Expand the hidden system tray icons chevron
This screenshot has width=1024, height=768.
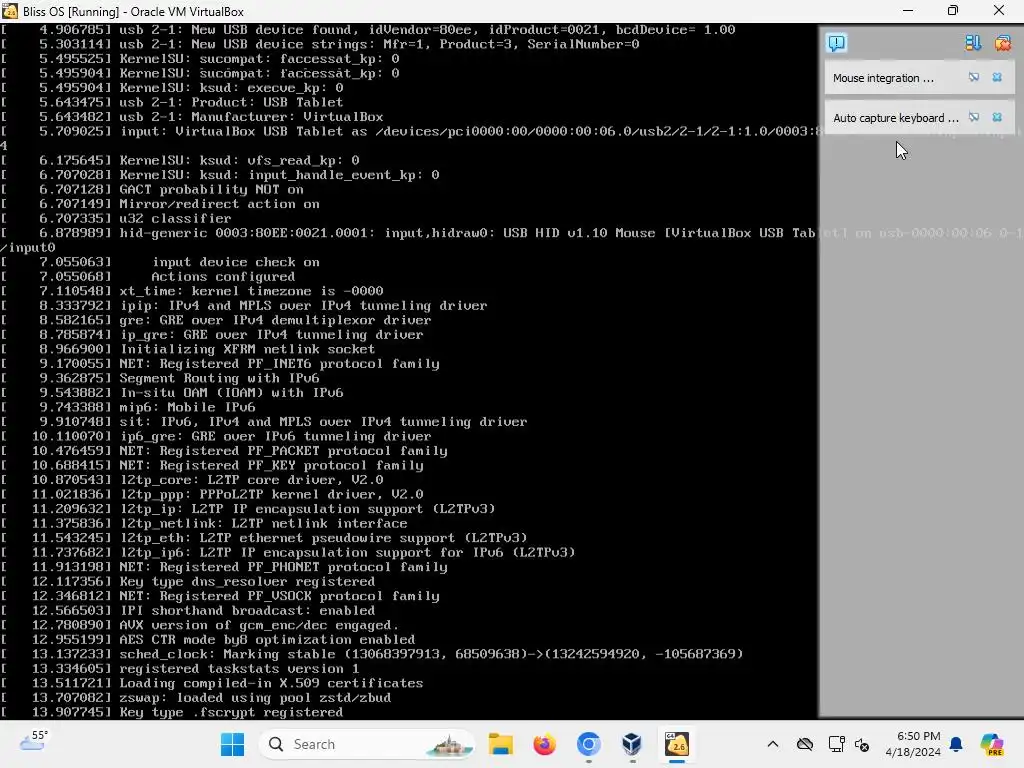coord(773,744)
